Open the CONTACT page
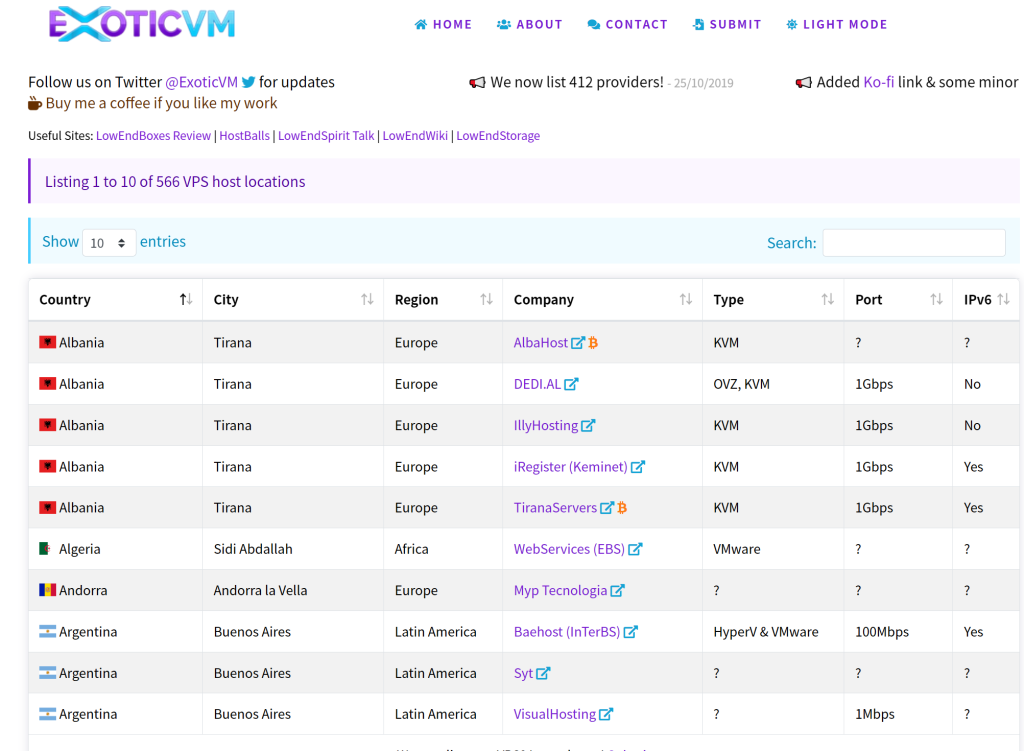The width and height of the screenshot is (1024, 751). click(x=627, y=24)
